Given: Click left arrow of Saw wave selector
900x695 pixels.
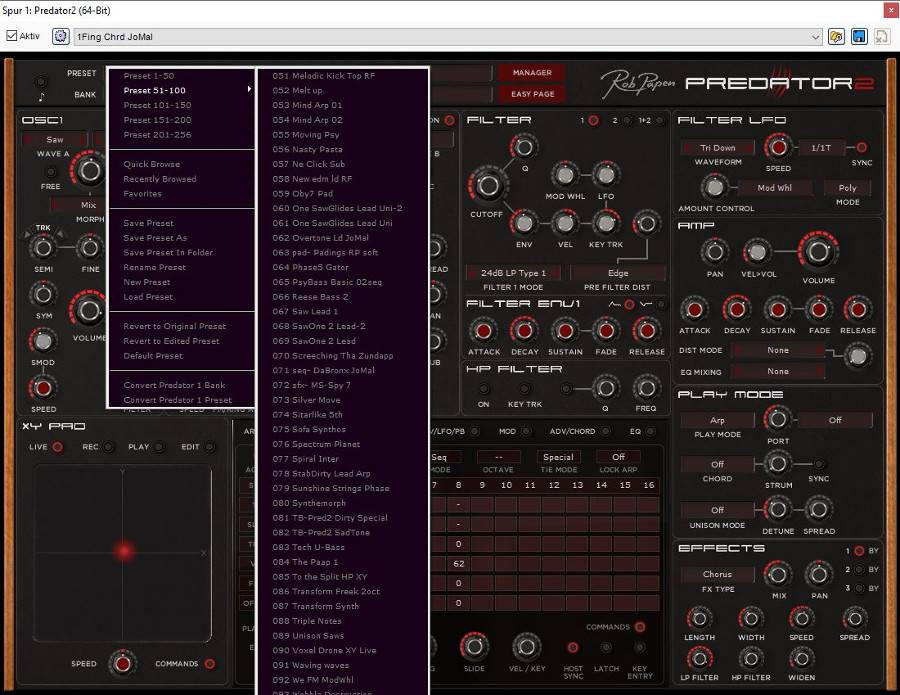Looking at the screenshot, I should pyautogui.click(x=27, y=139).
